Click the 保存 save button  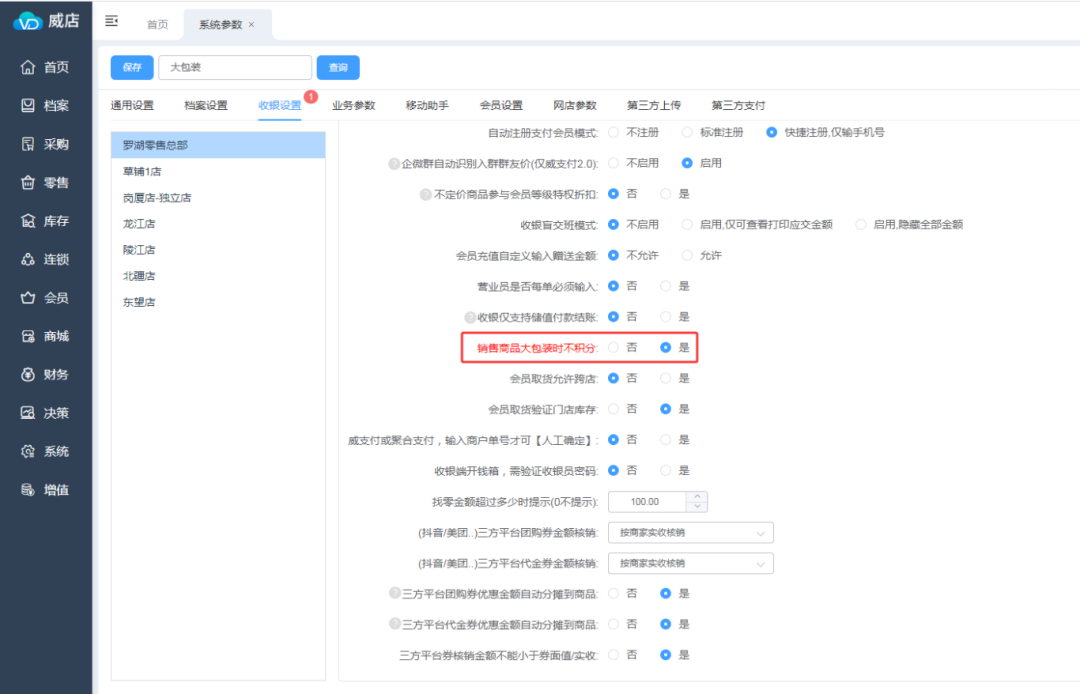click(x=132, y=67)
